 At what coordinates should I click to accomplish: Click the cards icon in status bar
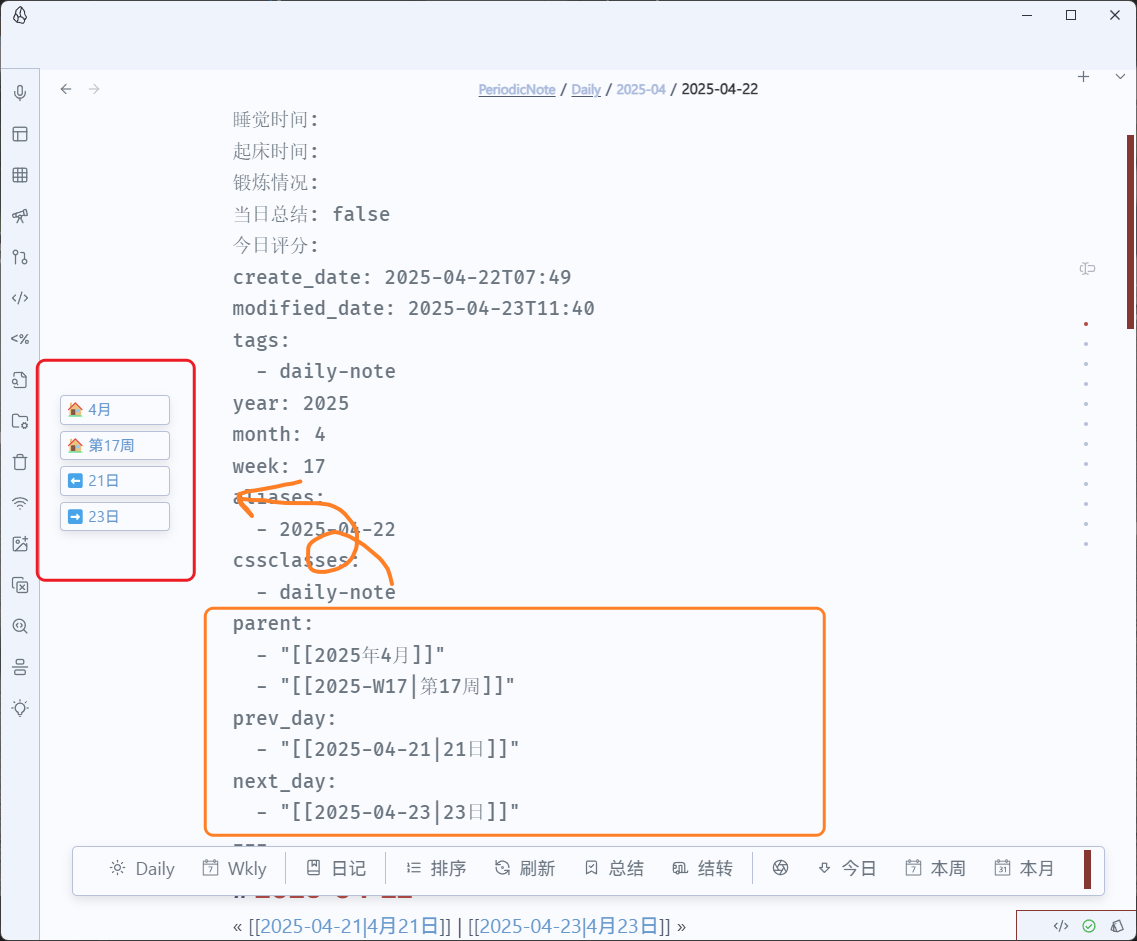(x=1117, y=926)
